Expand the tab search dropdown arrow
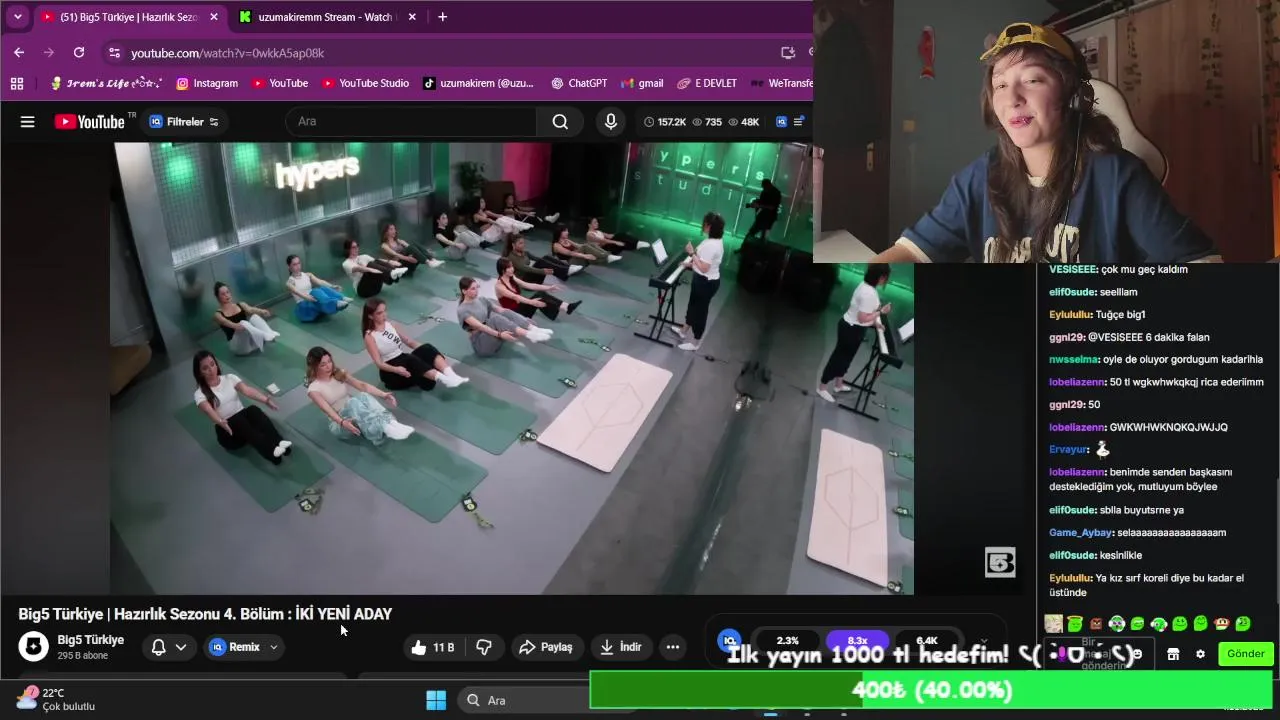1280x720 pixels. [x=17, y=17]
